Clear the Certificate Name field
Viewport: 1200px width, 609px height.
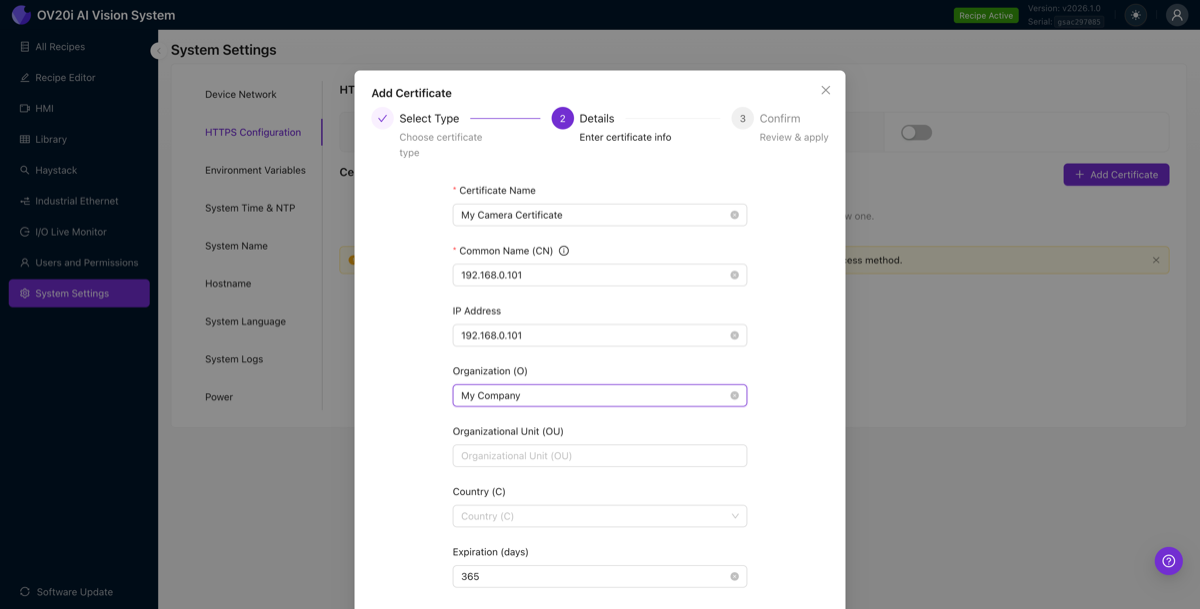coord(735,214)
